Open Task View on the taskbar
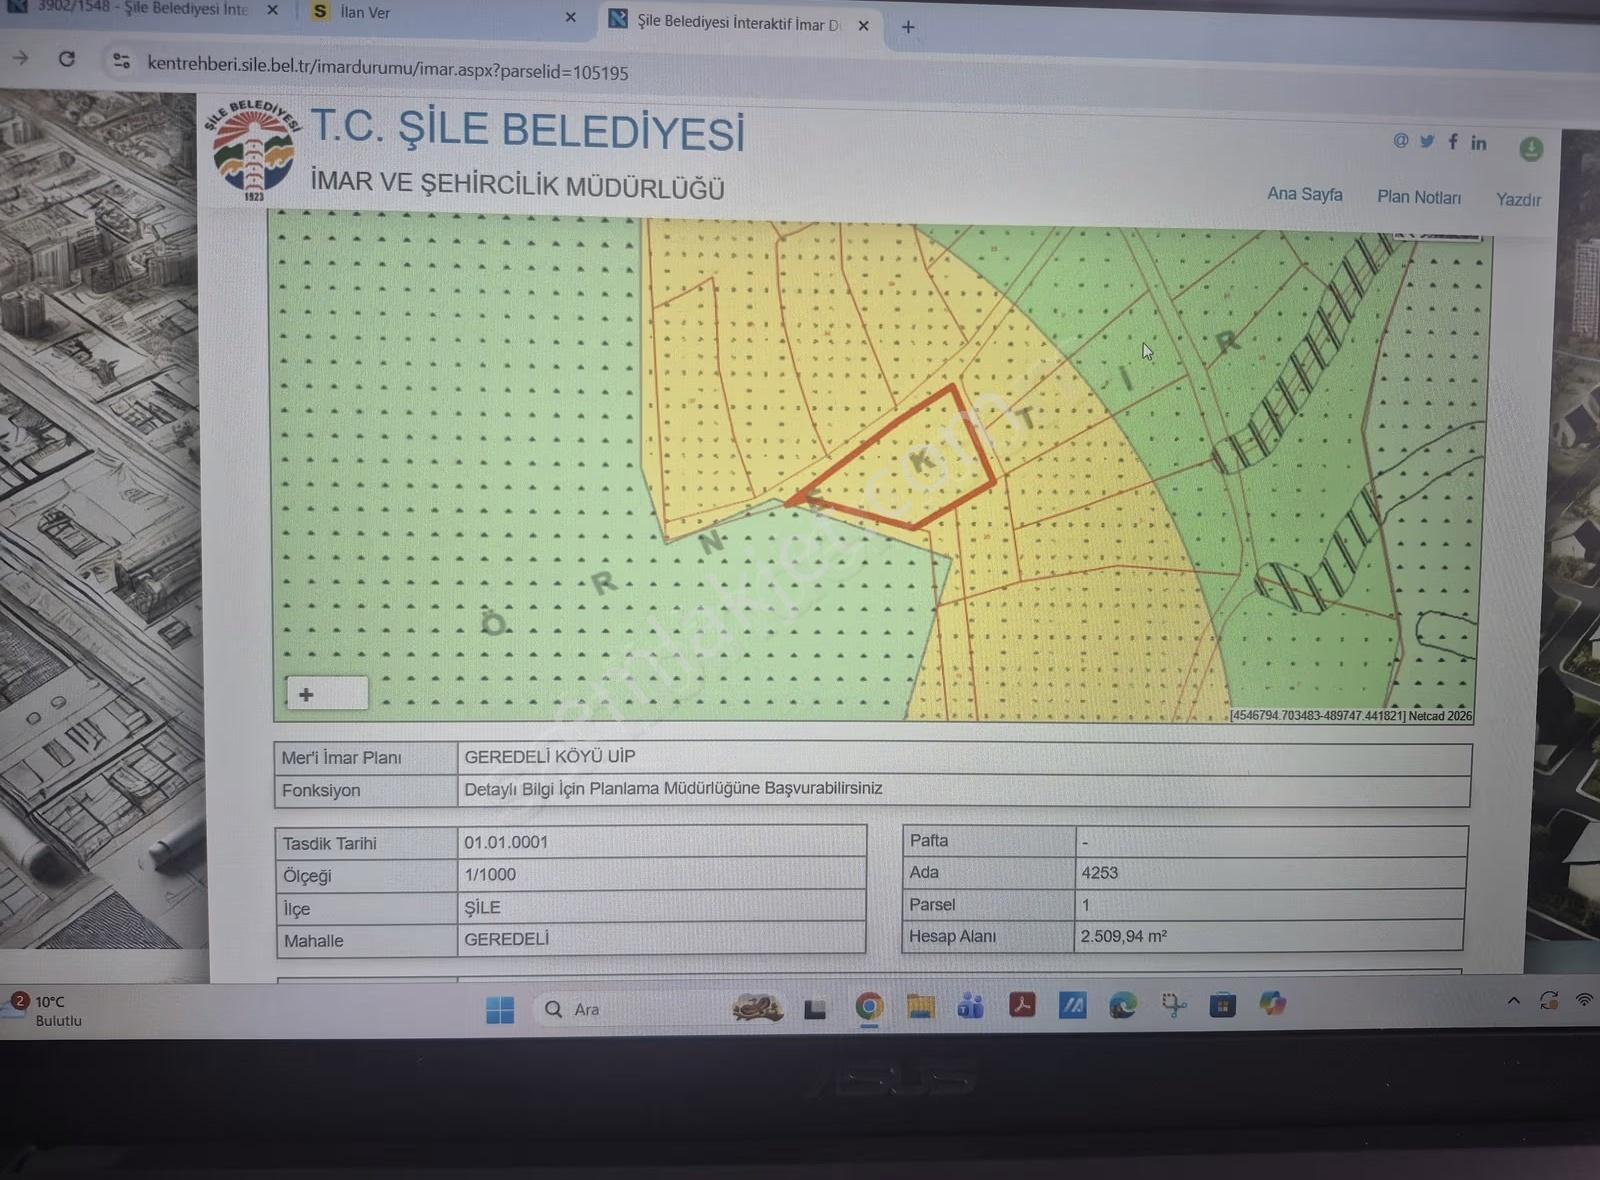 [x=815, y=1009]
